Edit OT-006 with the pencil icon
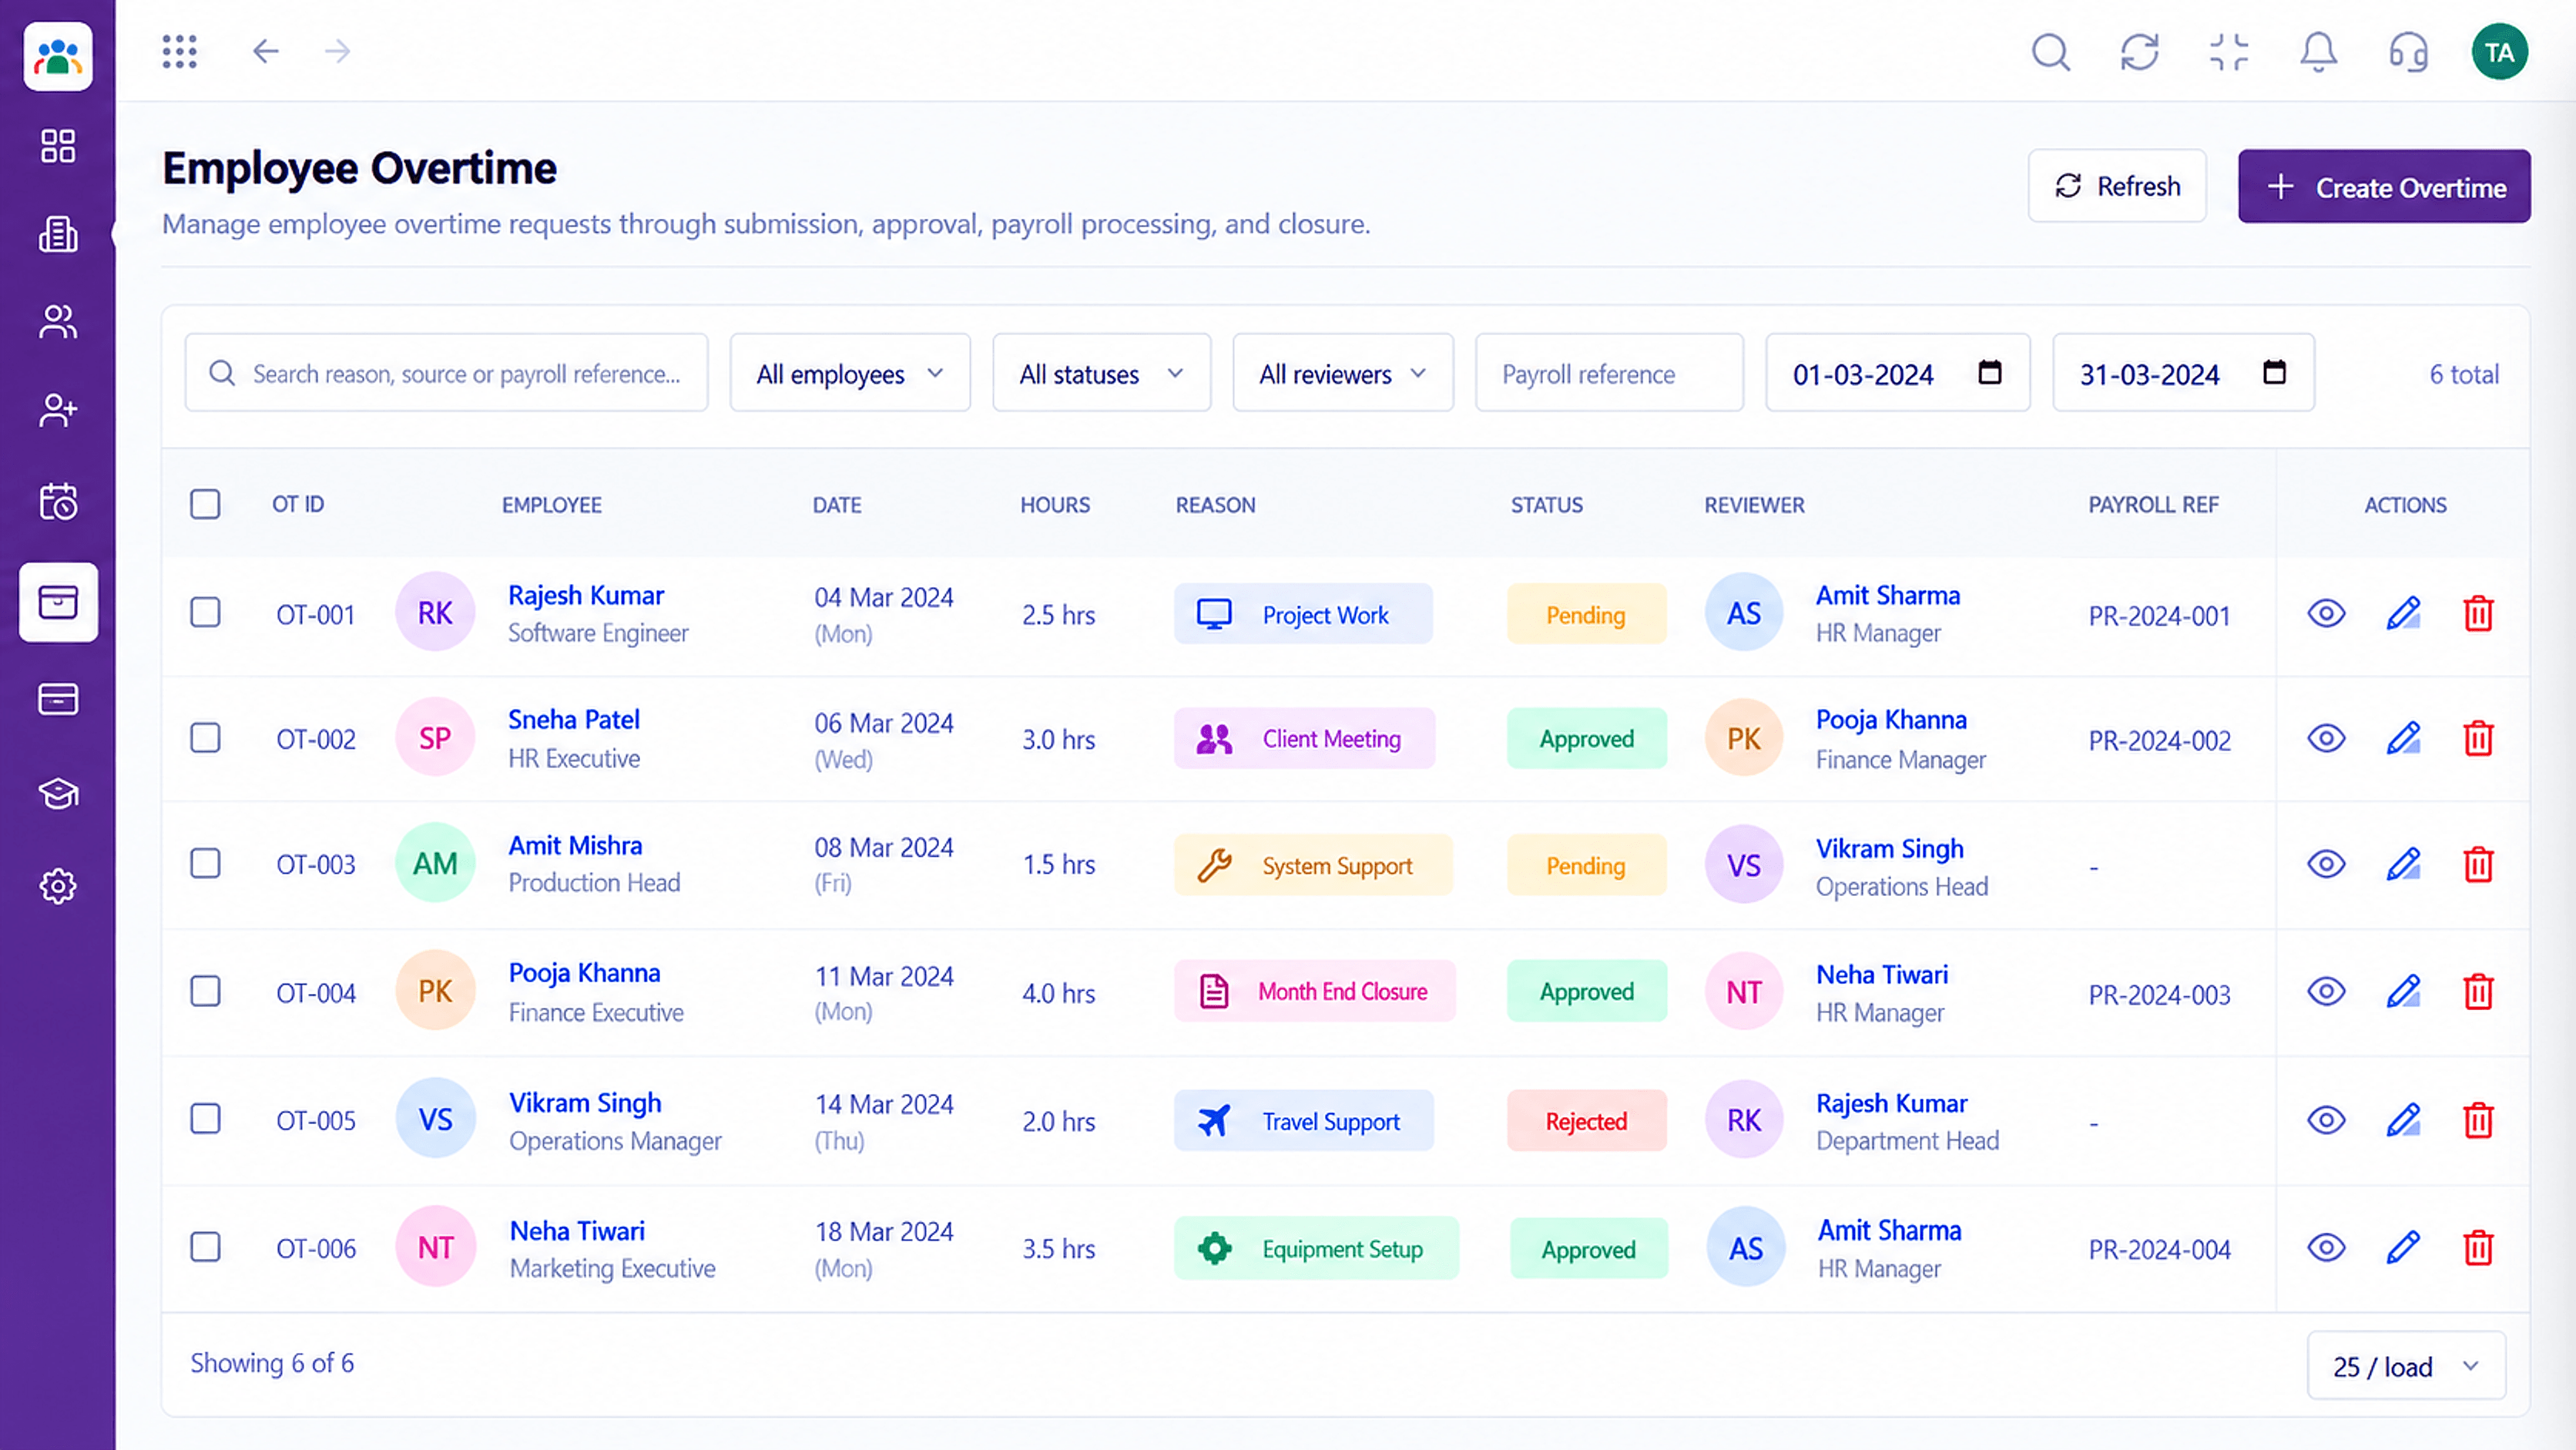Screen dimensions: 2576x1450 [x=2403, y=1248]
